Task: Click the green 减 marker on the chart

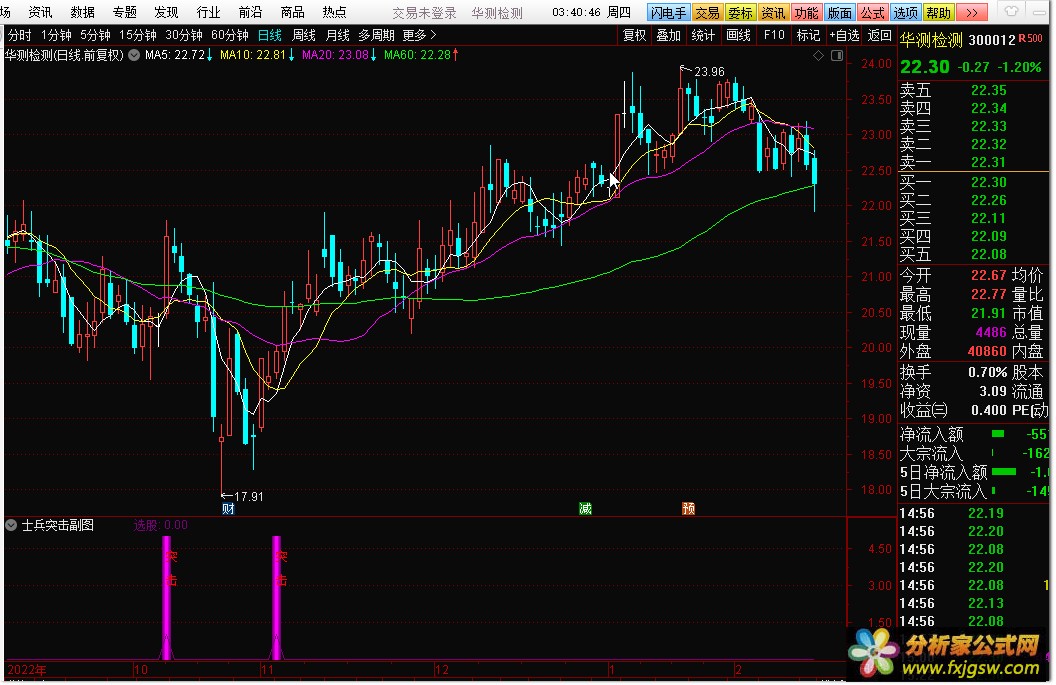Action: coord(585,509)
